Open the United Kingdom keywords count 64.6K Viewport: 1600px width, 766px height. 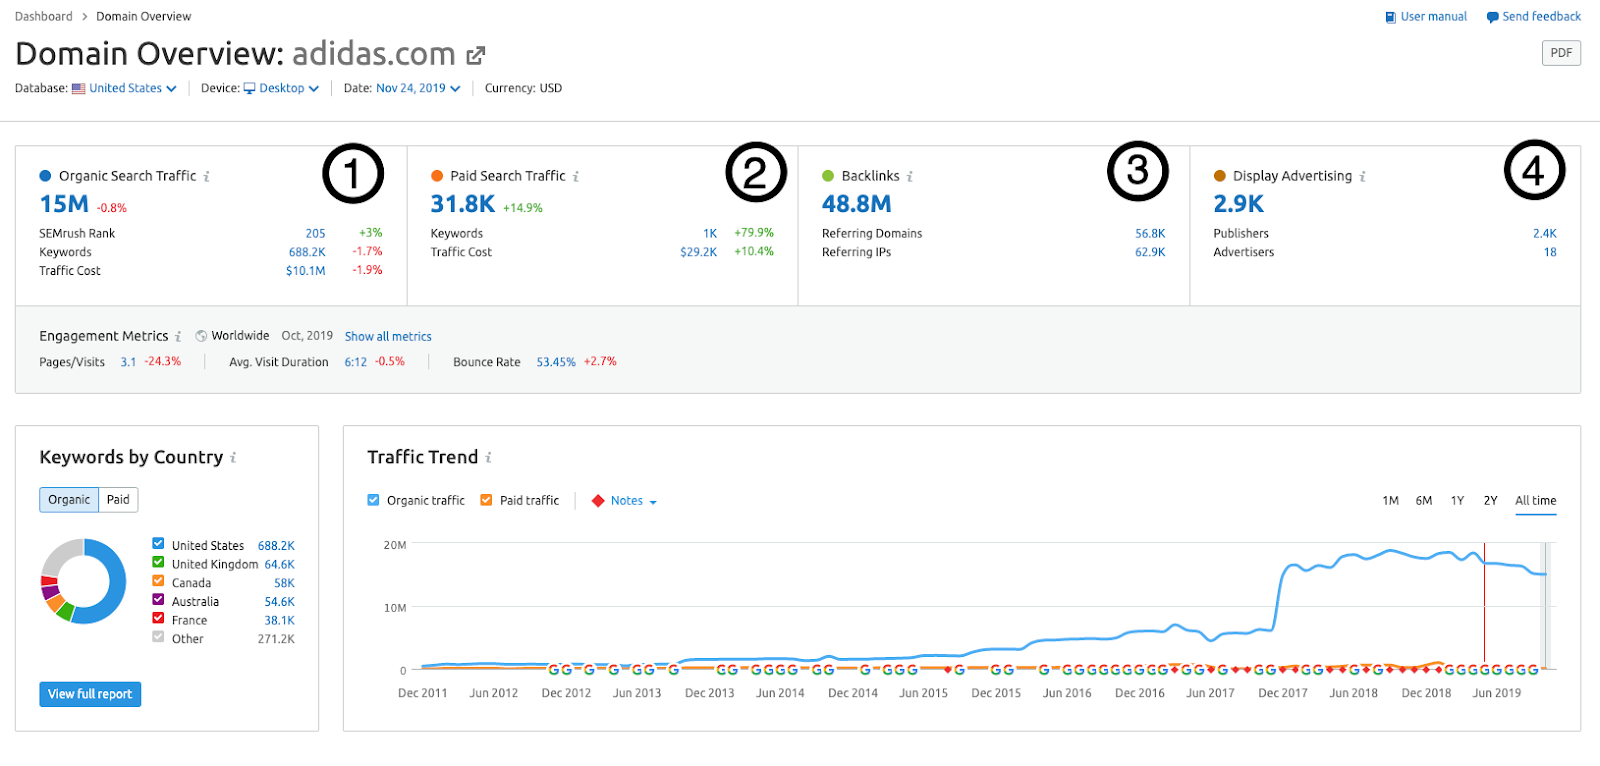[x=280, y=565]
